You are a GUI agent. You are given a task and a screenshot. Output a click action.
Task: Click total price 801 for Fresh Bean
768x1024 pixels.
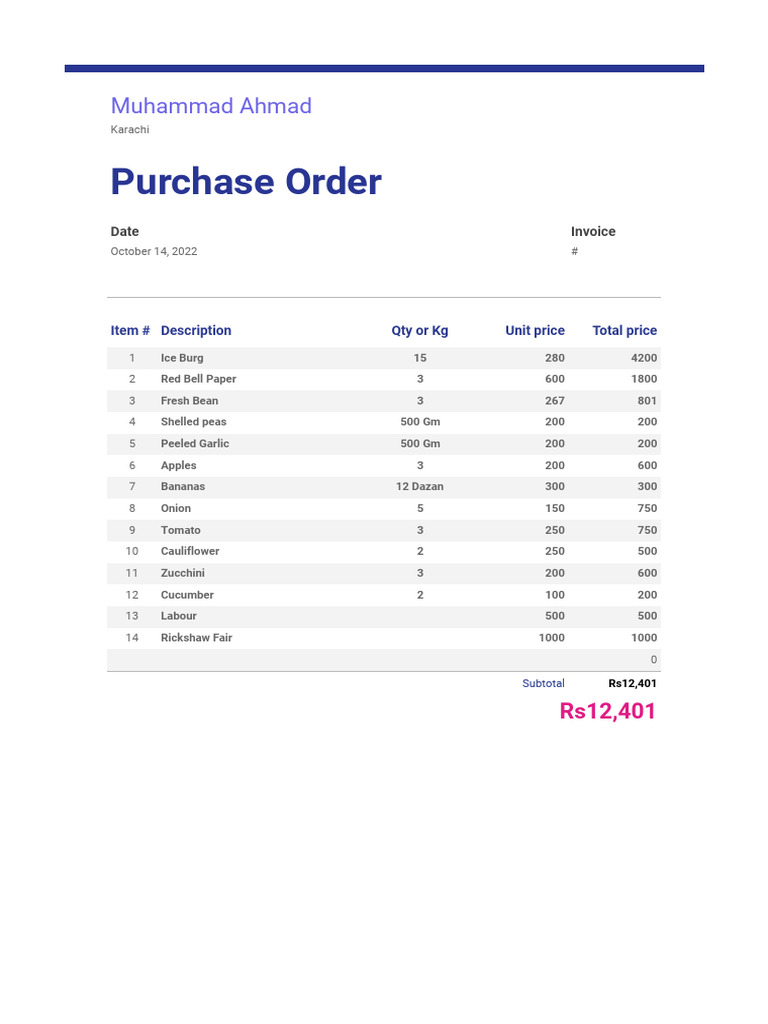tap(647, 401)
